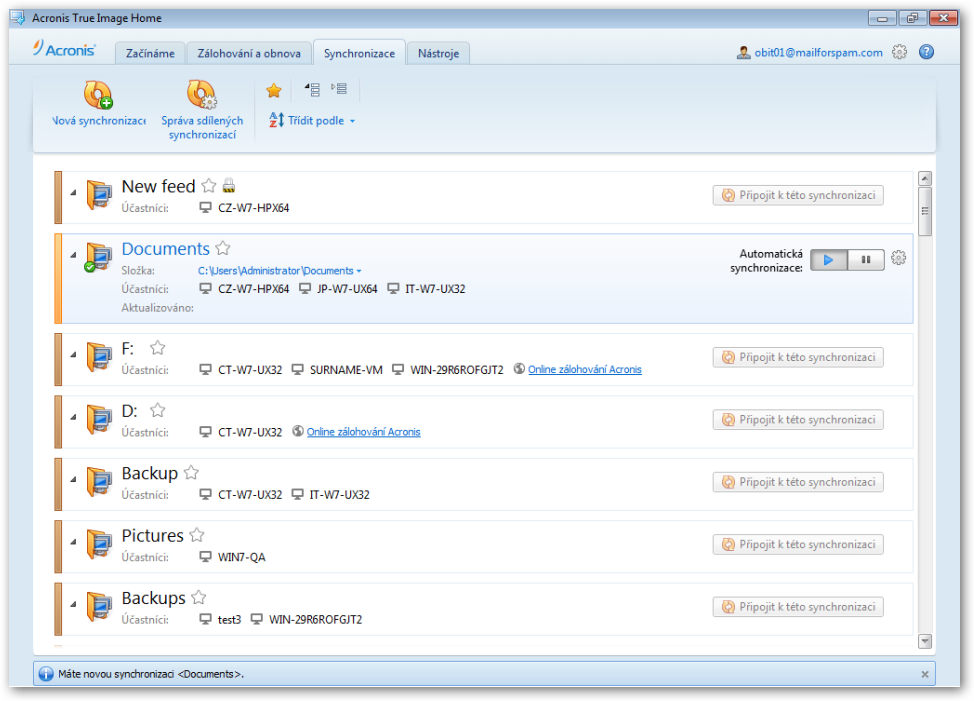Open the Nástroje tab
This screenshot has width=974, height=701.
(439, 53)
